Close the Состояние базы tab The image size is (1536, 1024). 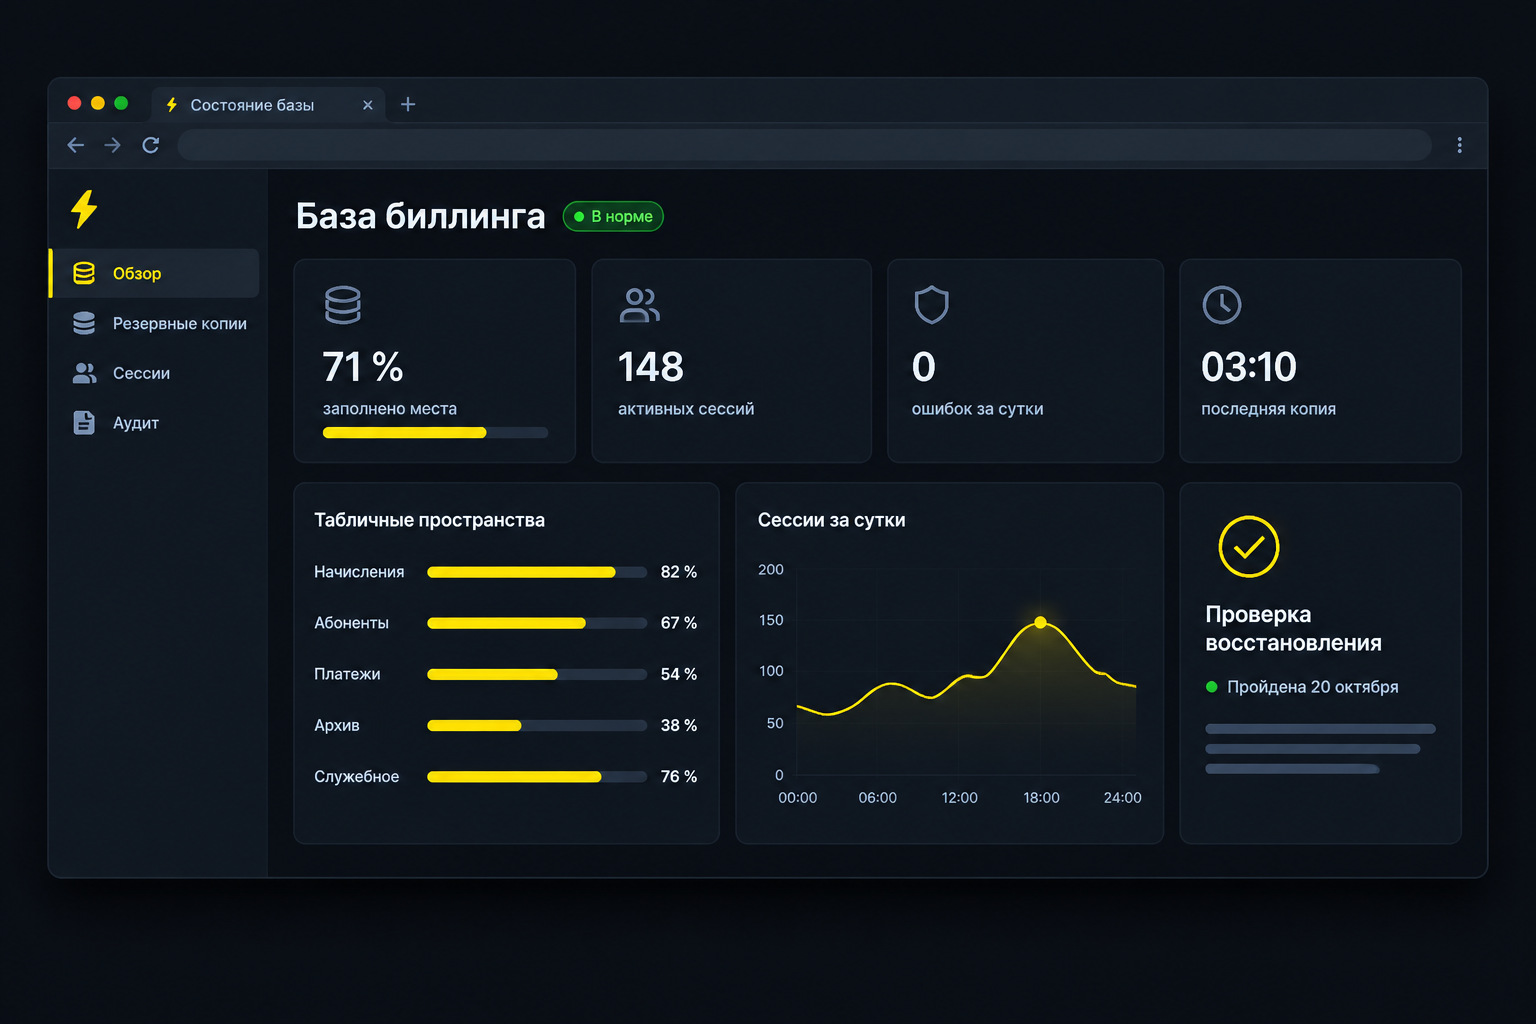368,105
